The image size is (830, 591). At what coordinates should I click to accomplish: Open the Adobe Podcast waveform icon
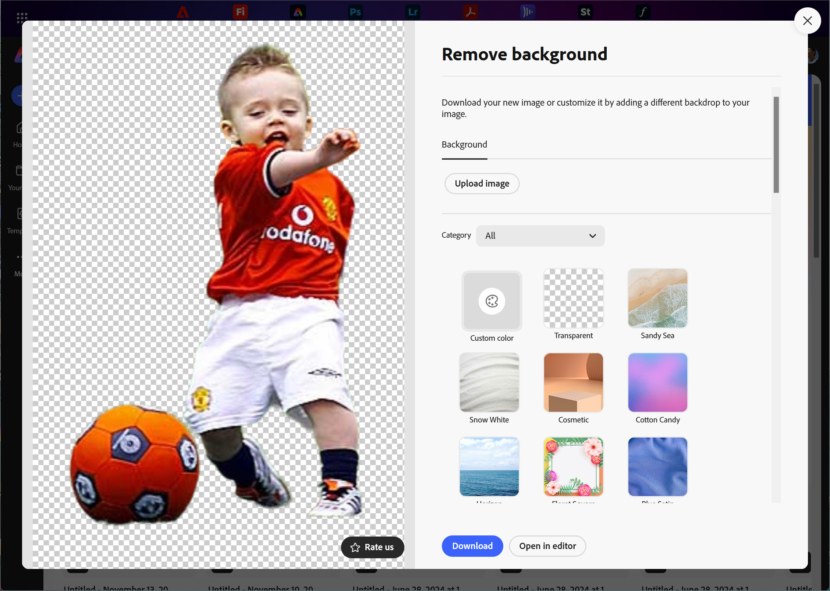tap(528, 12)
